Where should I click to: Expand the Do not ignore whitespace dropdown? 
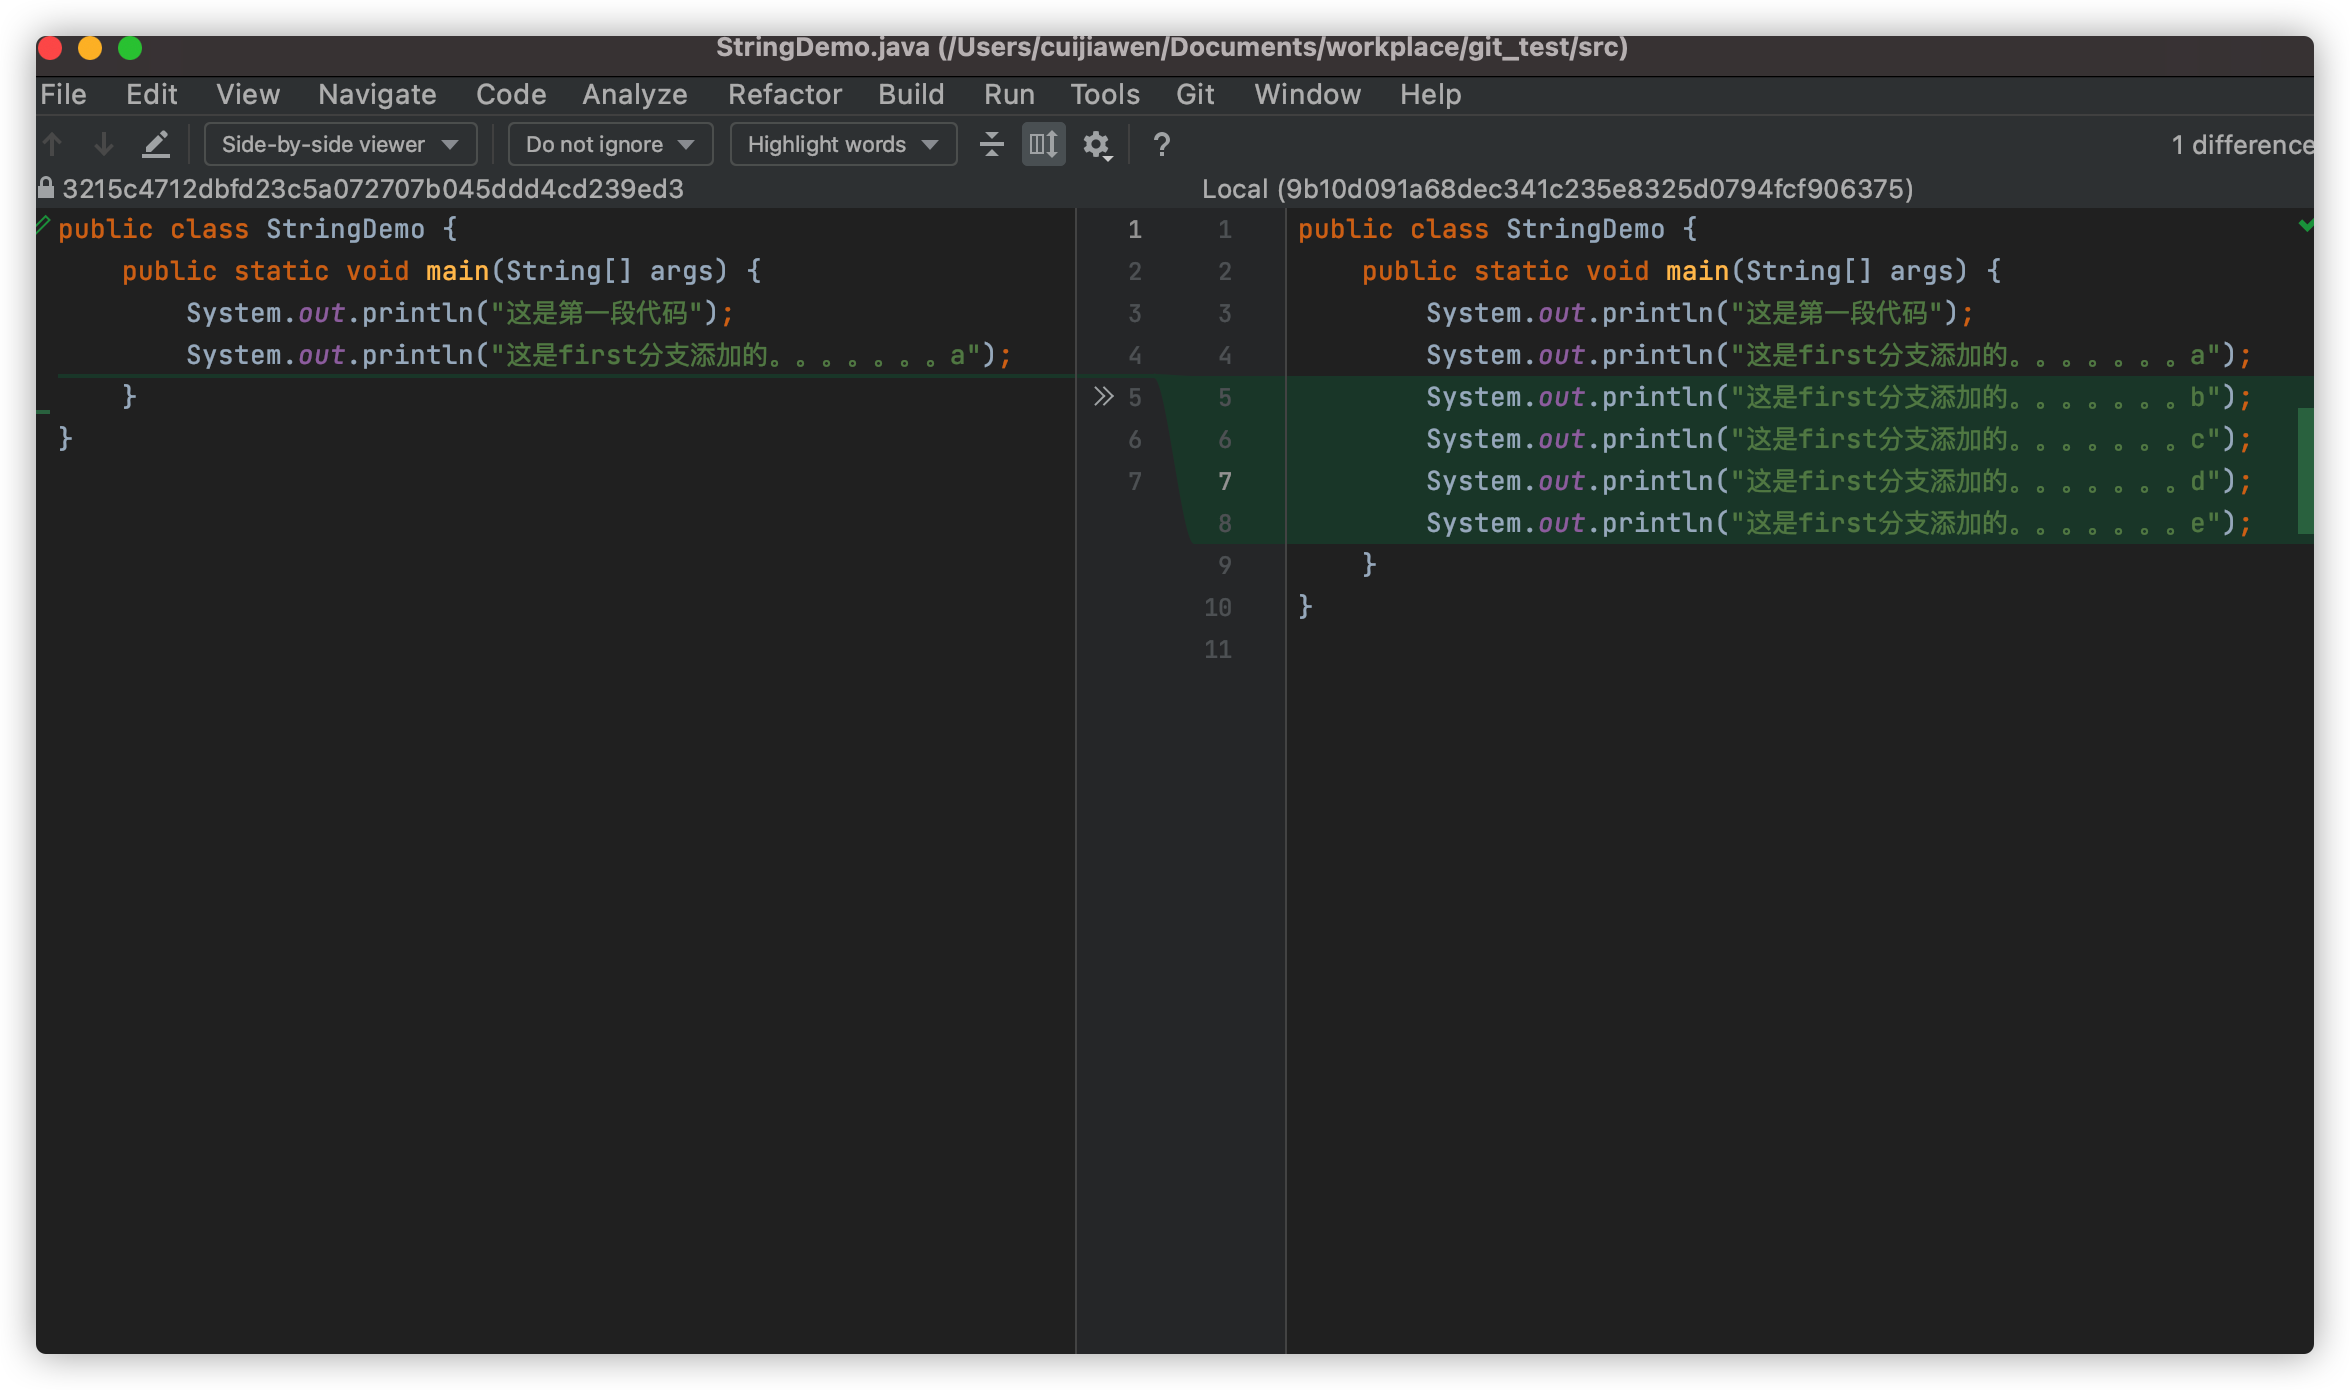click(609, 143)
